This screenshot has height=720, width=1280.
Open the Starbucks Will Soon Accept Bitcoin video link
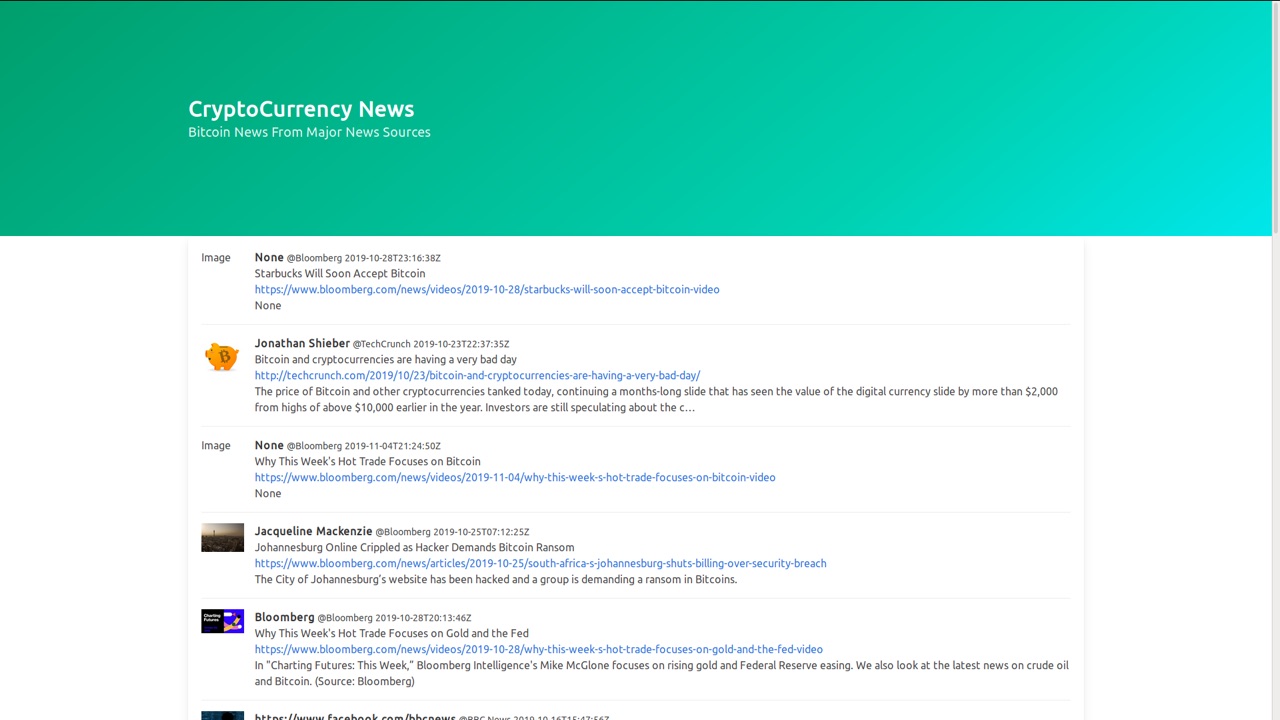(x=487, y=290)
